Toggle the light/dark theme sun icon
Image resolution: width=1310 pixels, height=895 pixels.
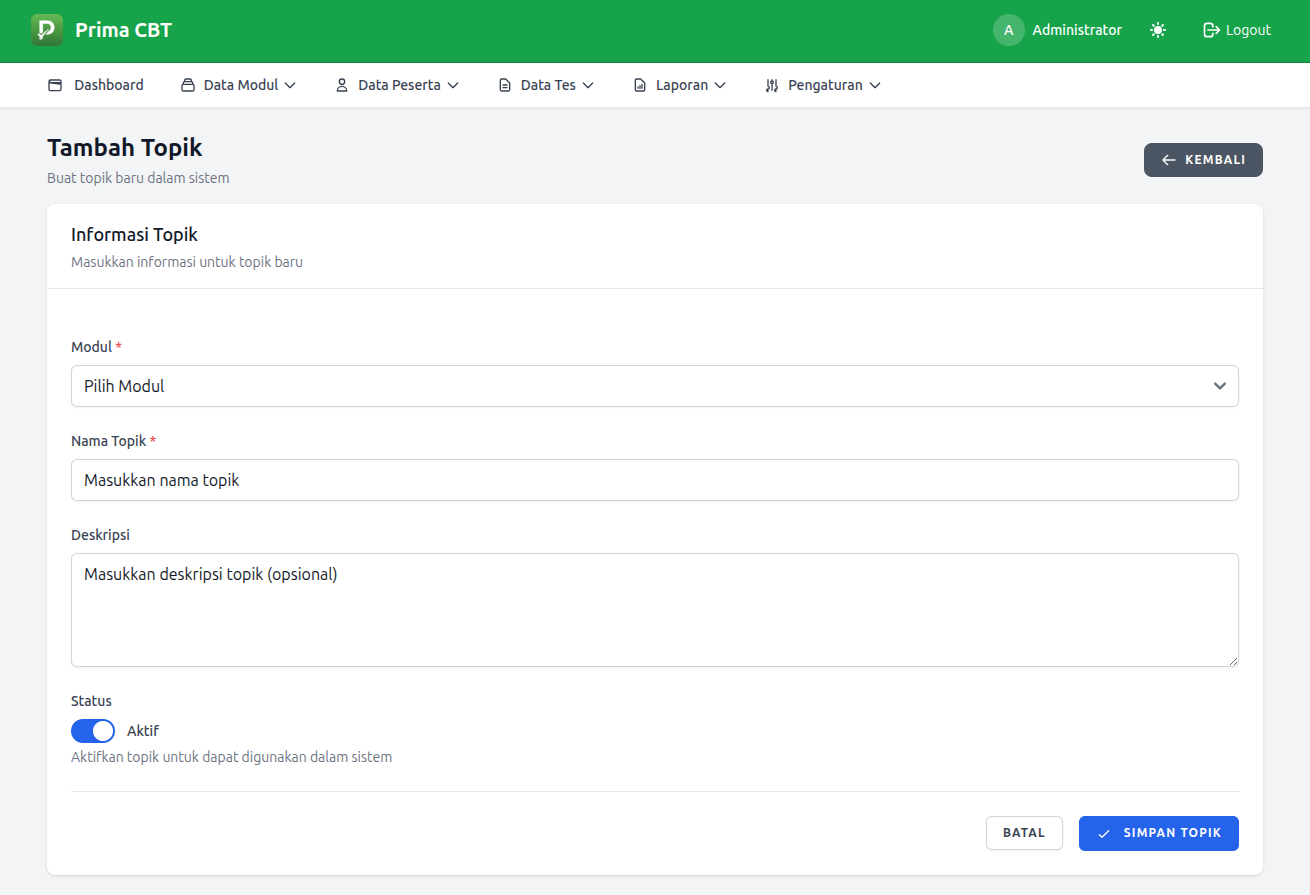tap(1158, 30)
